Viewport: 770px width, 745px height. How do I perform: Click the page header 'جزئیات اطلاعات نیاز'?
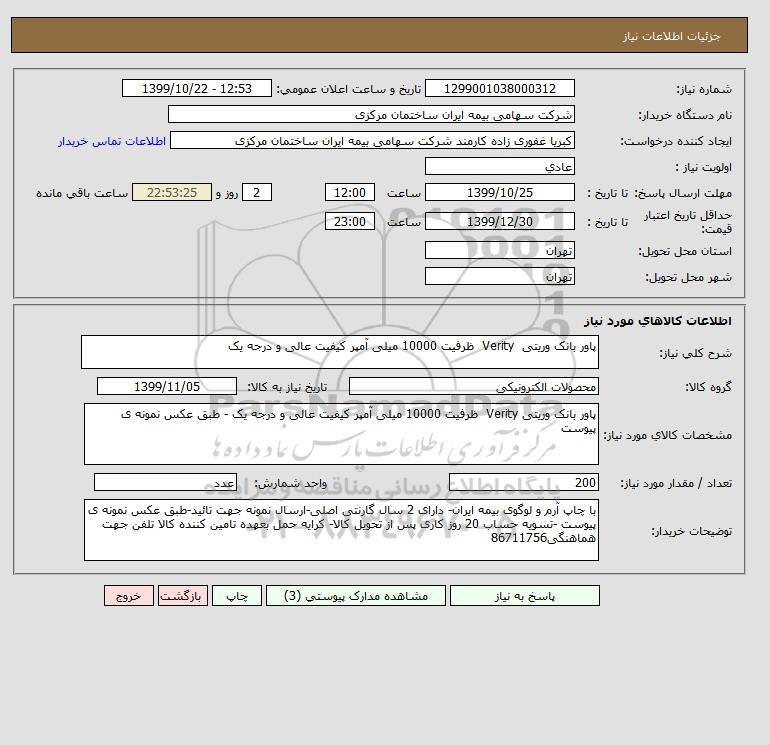(671, 36)
